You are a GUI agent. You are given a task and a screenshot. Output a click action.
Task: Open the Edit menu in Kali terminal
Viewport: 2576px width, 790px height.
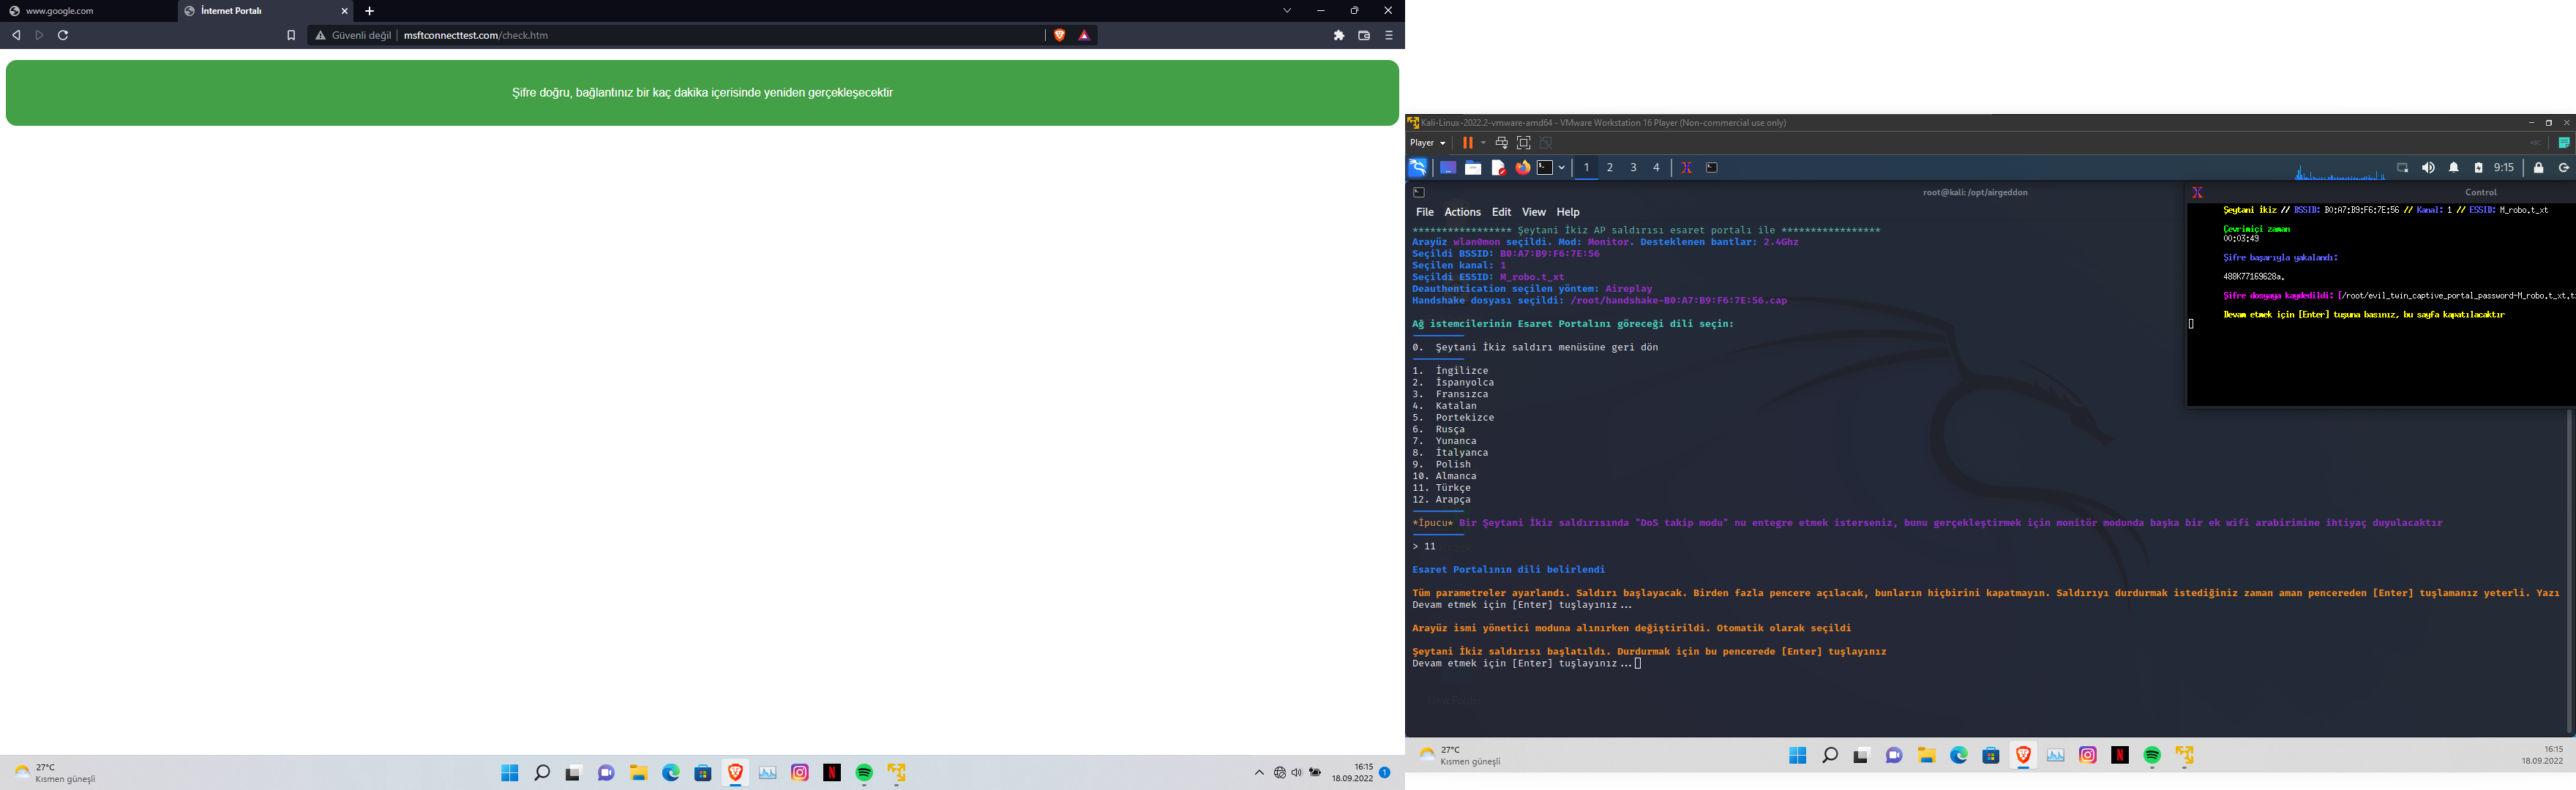tap(1501, 212)
